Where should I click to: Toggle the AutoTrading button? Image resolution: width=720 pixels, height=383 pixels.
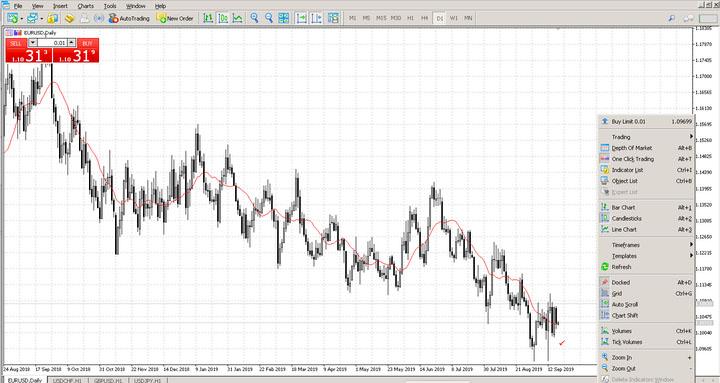point(129,18)
